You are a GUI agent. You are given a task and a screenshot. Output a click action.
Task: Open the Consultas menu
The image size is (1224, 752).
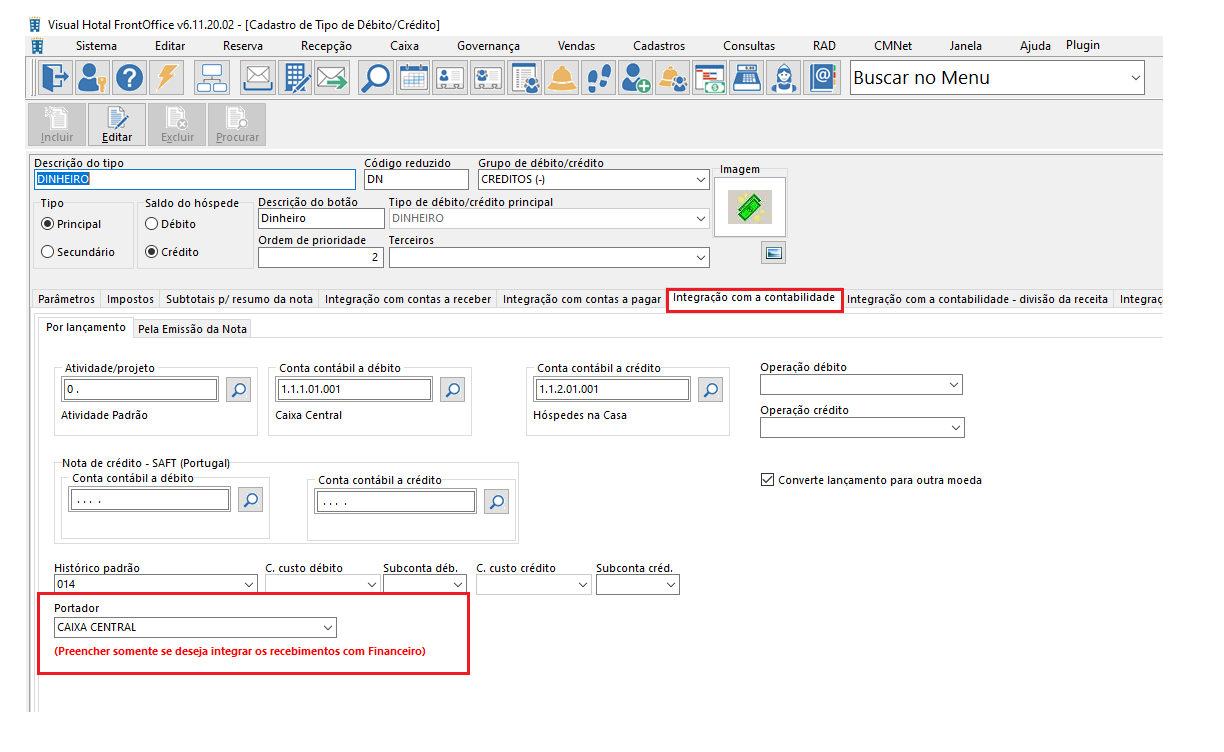(749, 46)
